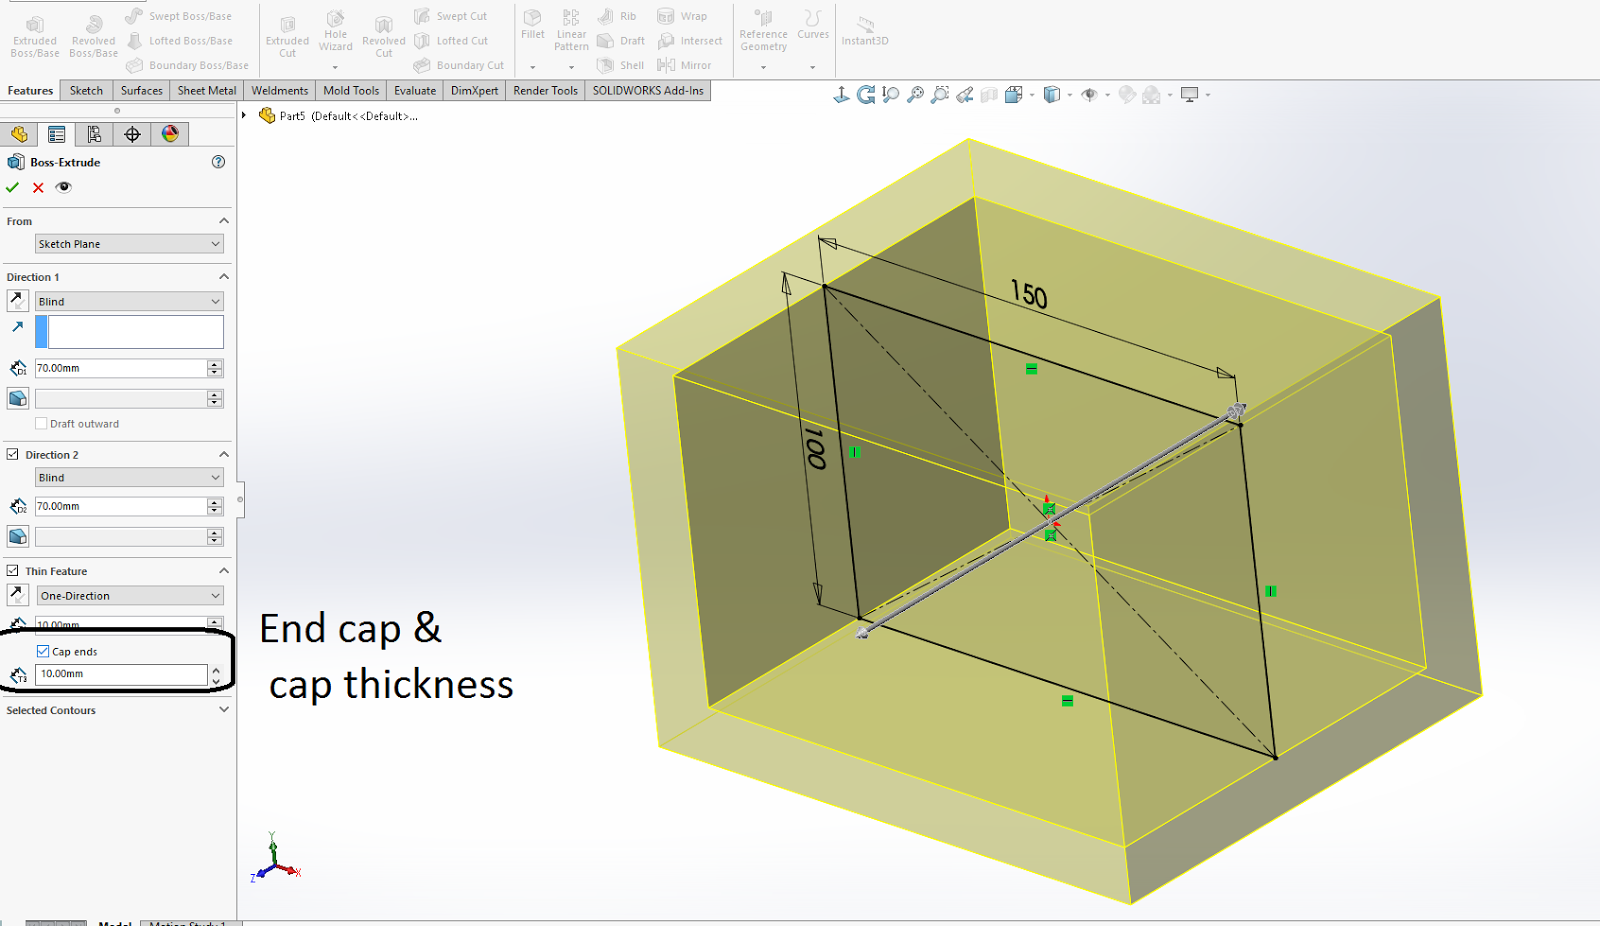Increment Direction 2 depth with stepper arrow
The image size is (1600, 926).
coord(214,502)
